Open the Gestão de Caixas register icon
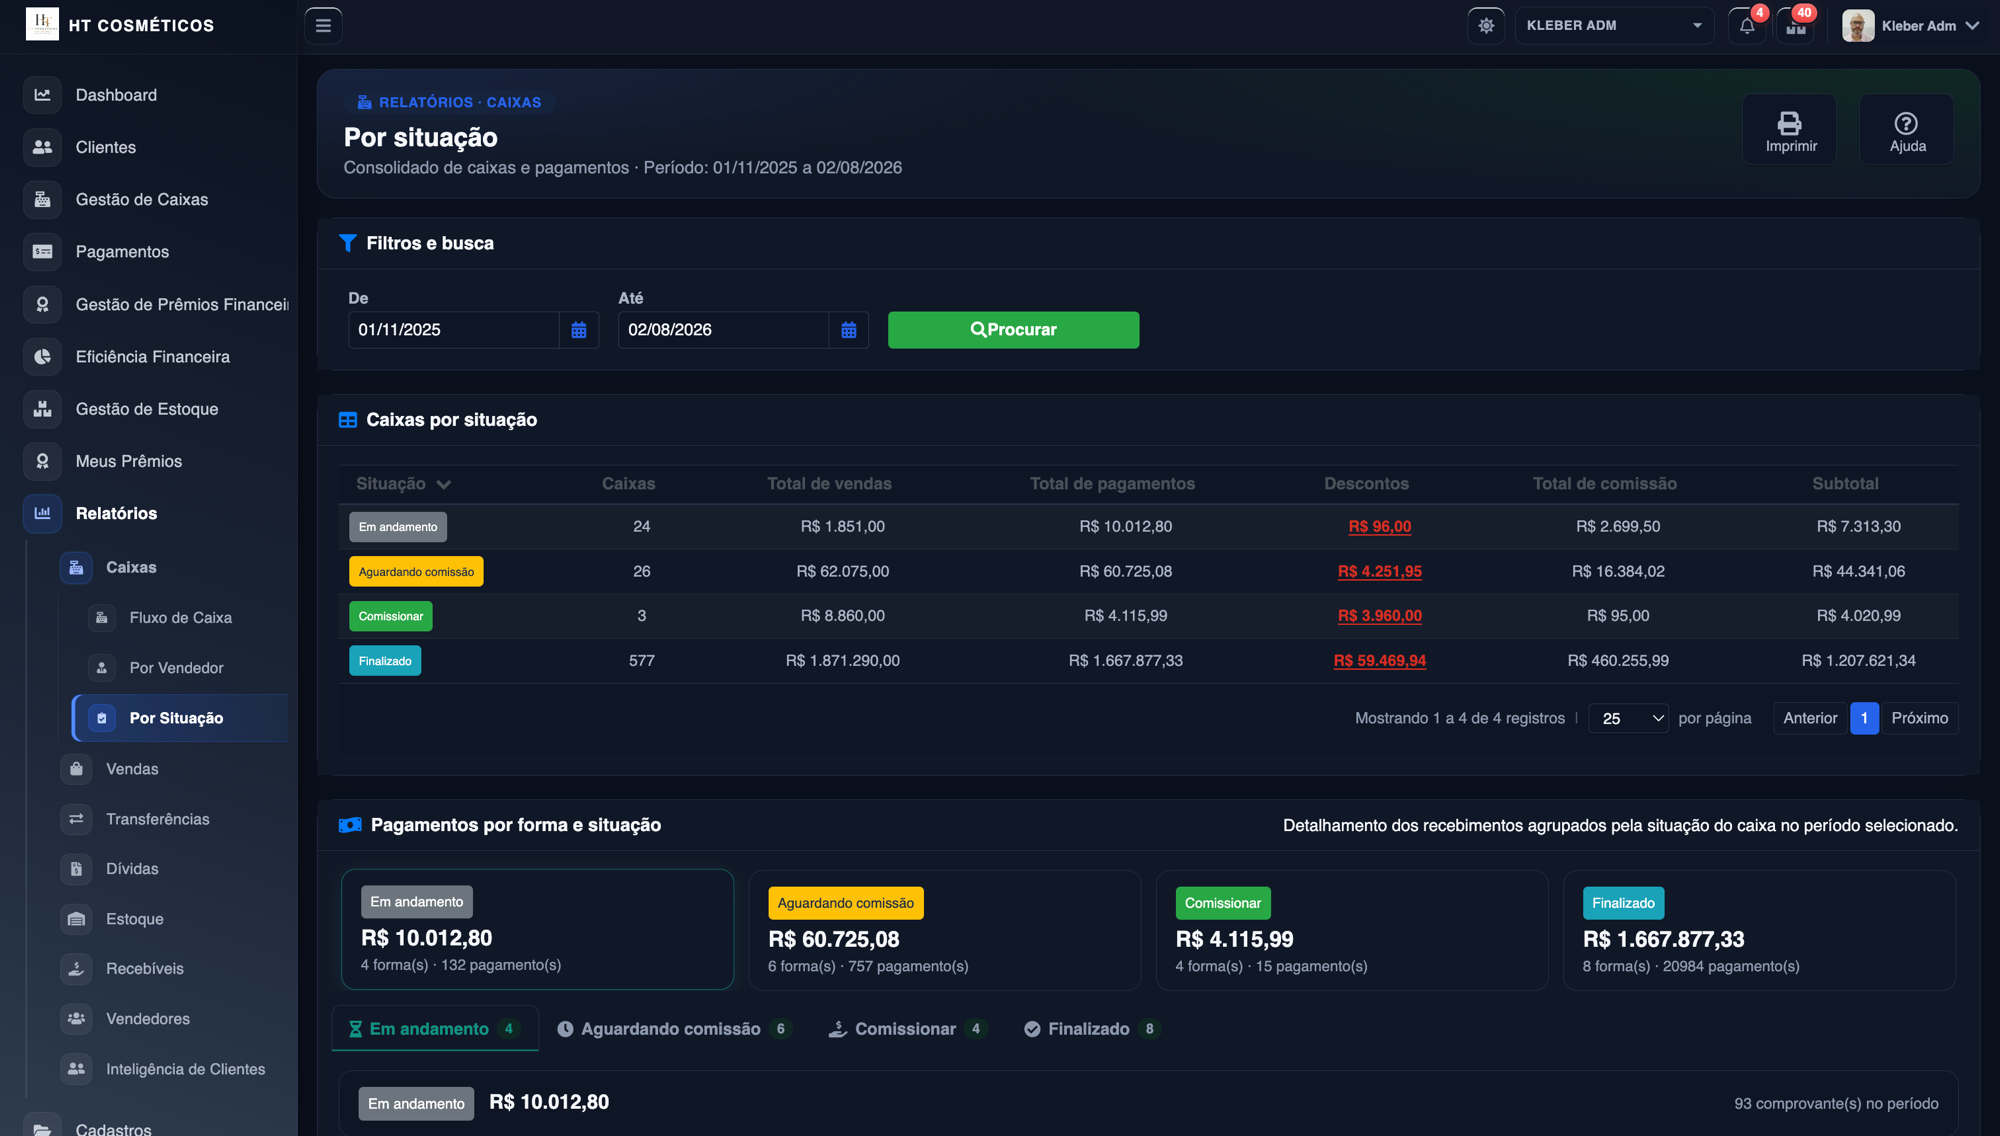Viewport: 2000px width, 1136px height. pyautogui.click(x=42, y=199)
